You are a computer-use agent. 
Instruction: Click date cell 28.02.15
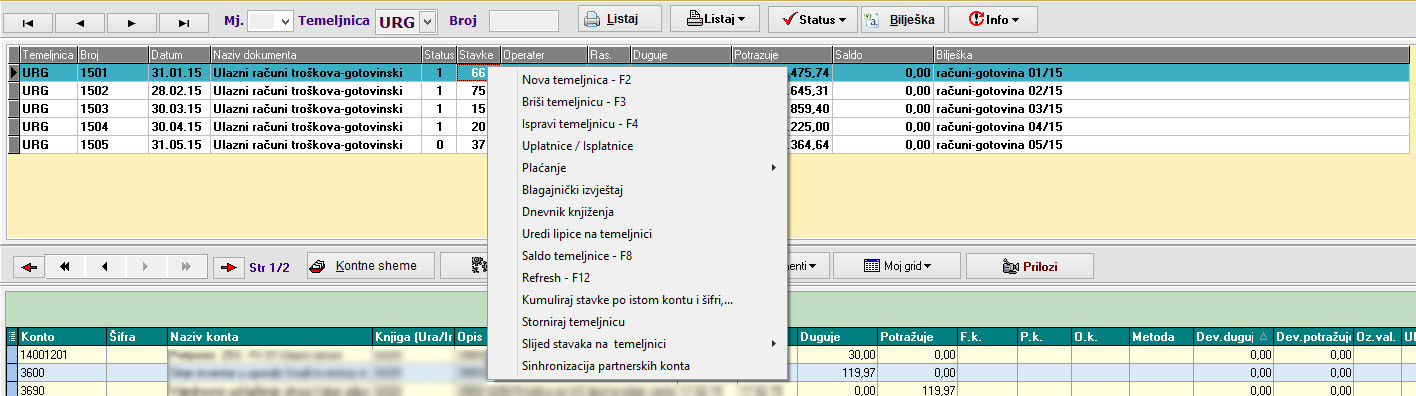coord(179,91)
